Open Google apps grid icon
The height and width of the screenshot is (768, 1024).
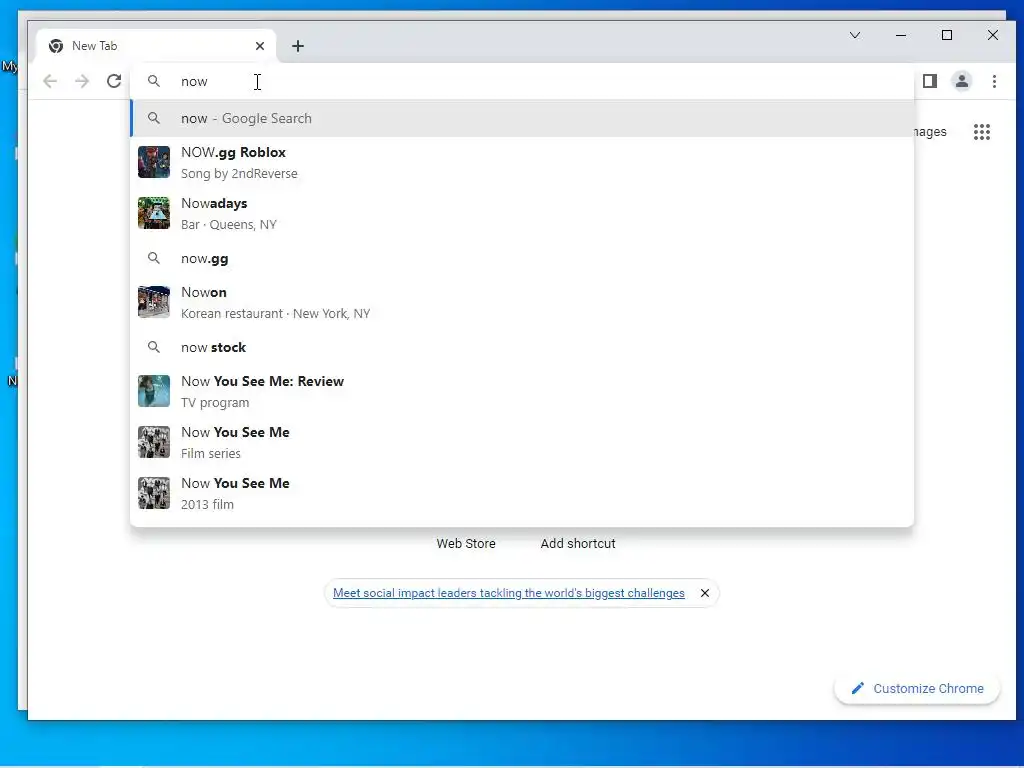(982, 132)
